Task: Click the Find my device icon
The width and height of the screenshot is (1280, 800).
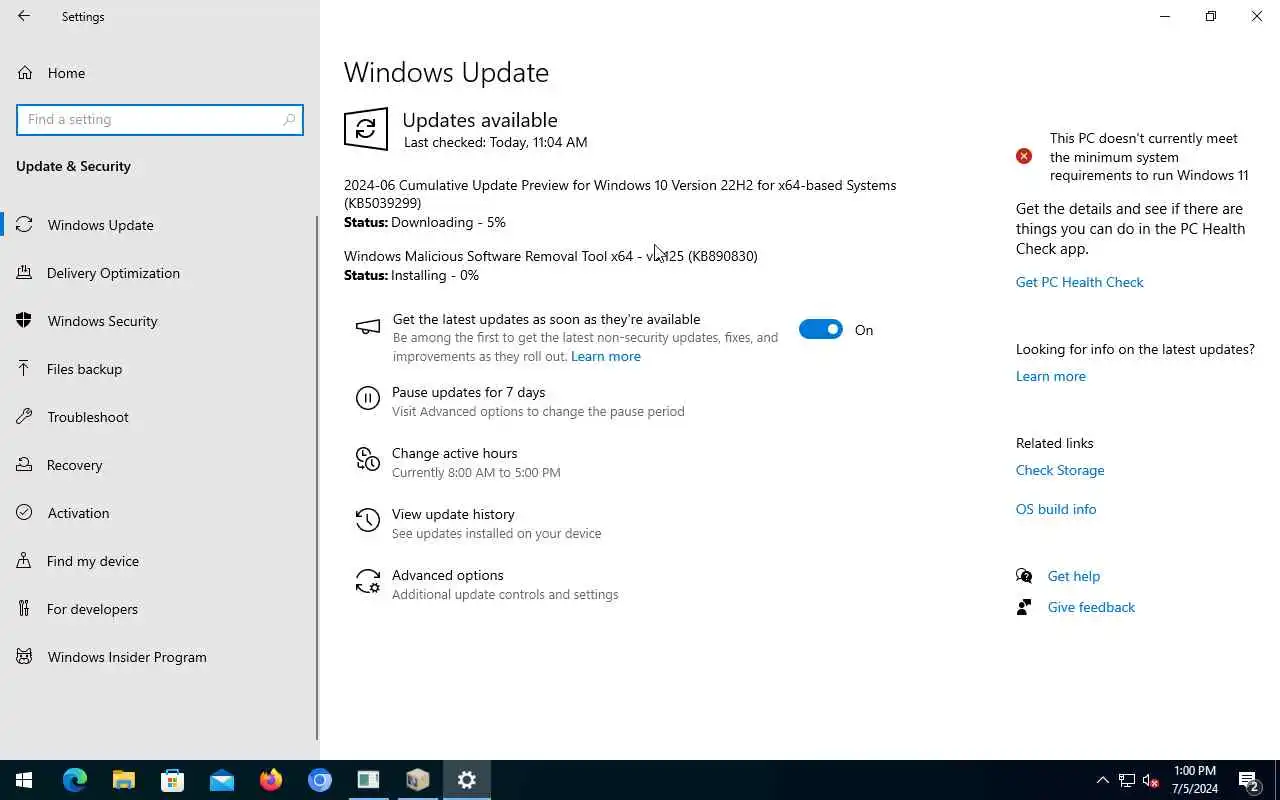Action: tap(25, 561)
